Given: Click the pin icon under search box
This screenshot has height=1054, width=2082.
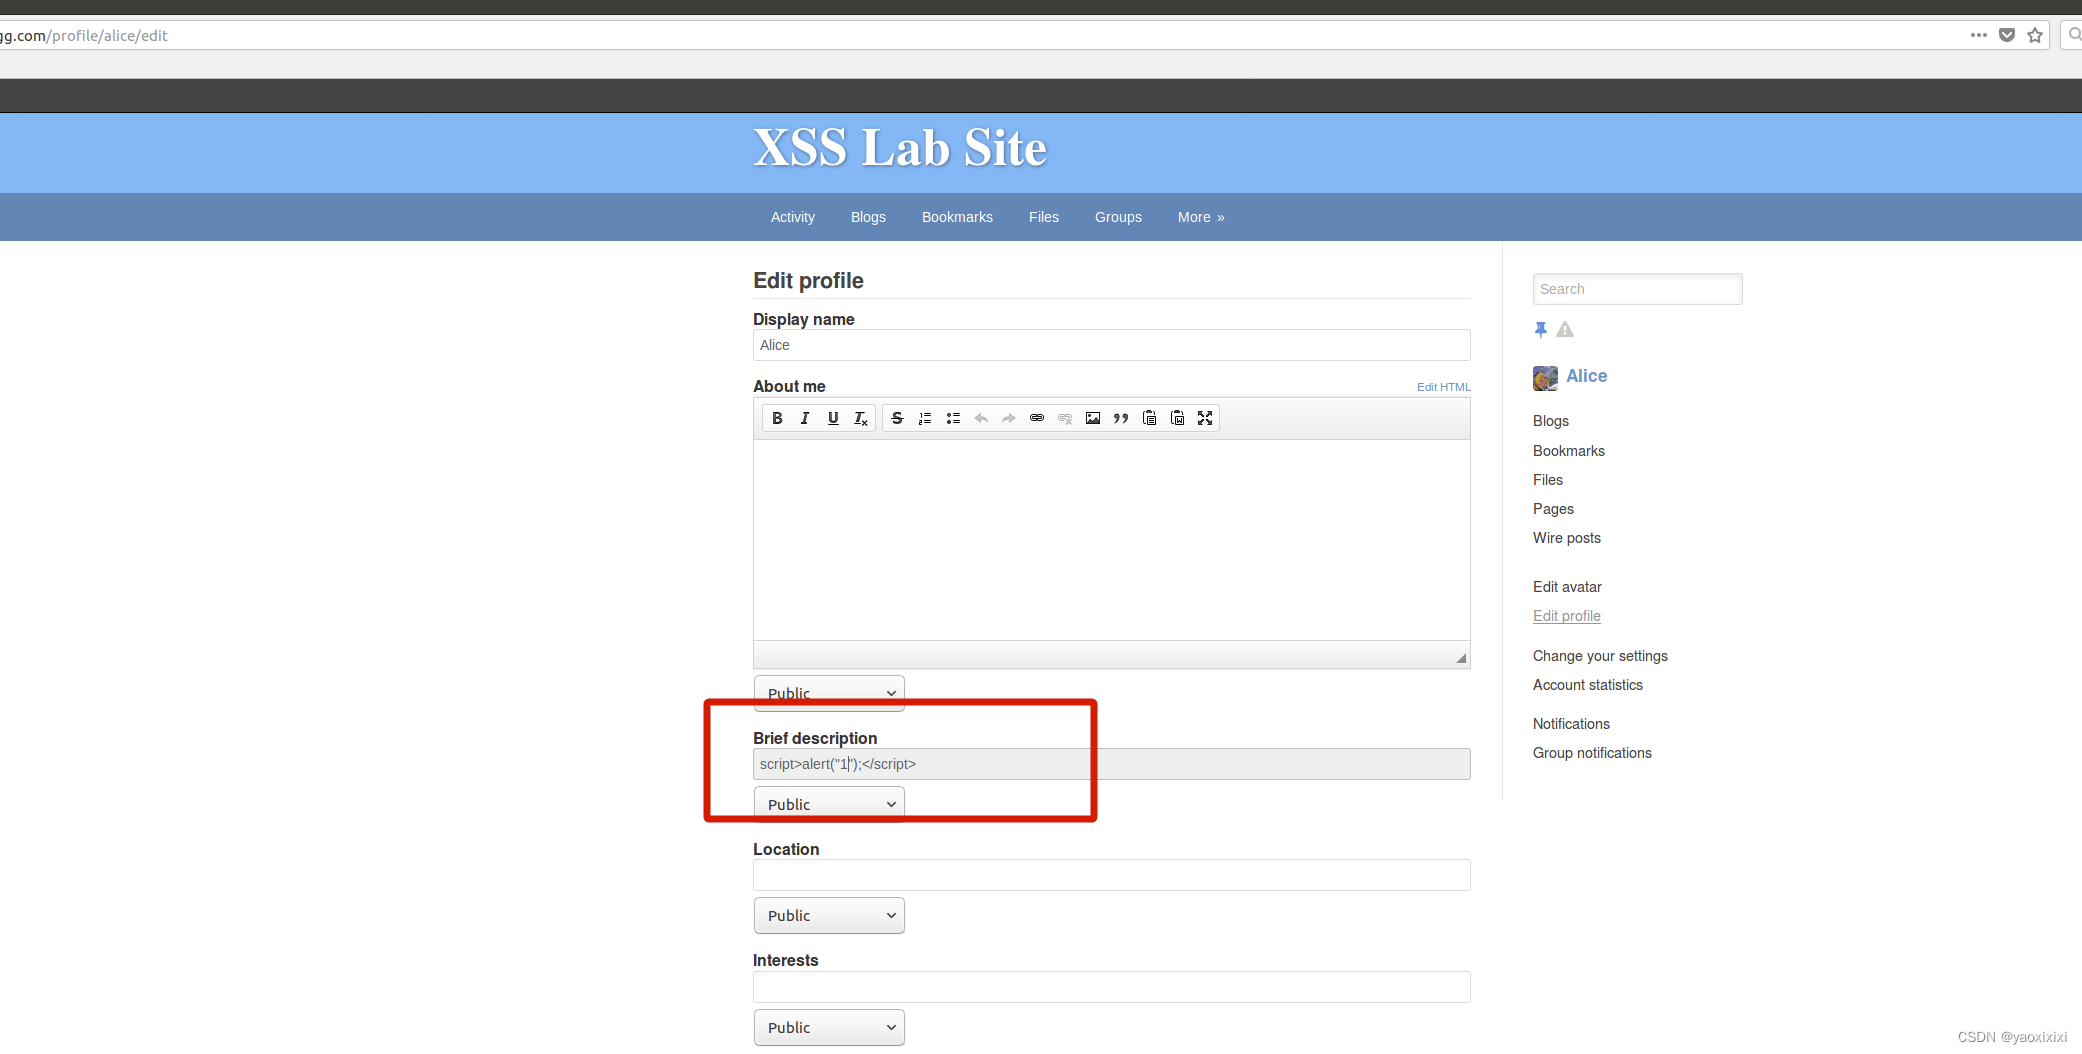Looking at the screenshot, I should pyautogui.click(x=1540, y=329).
